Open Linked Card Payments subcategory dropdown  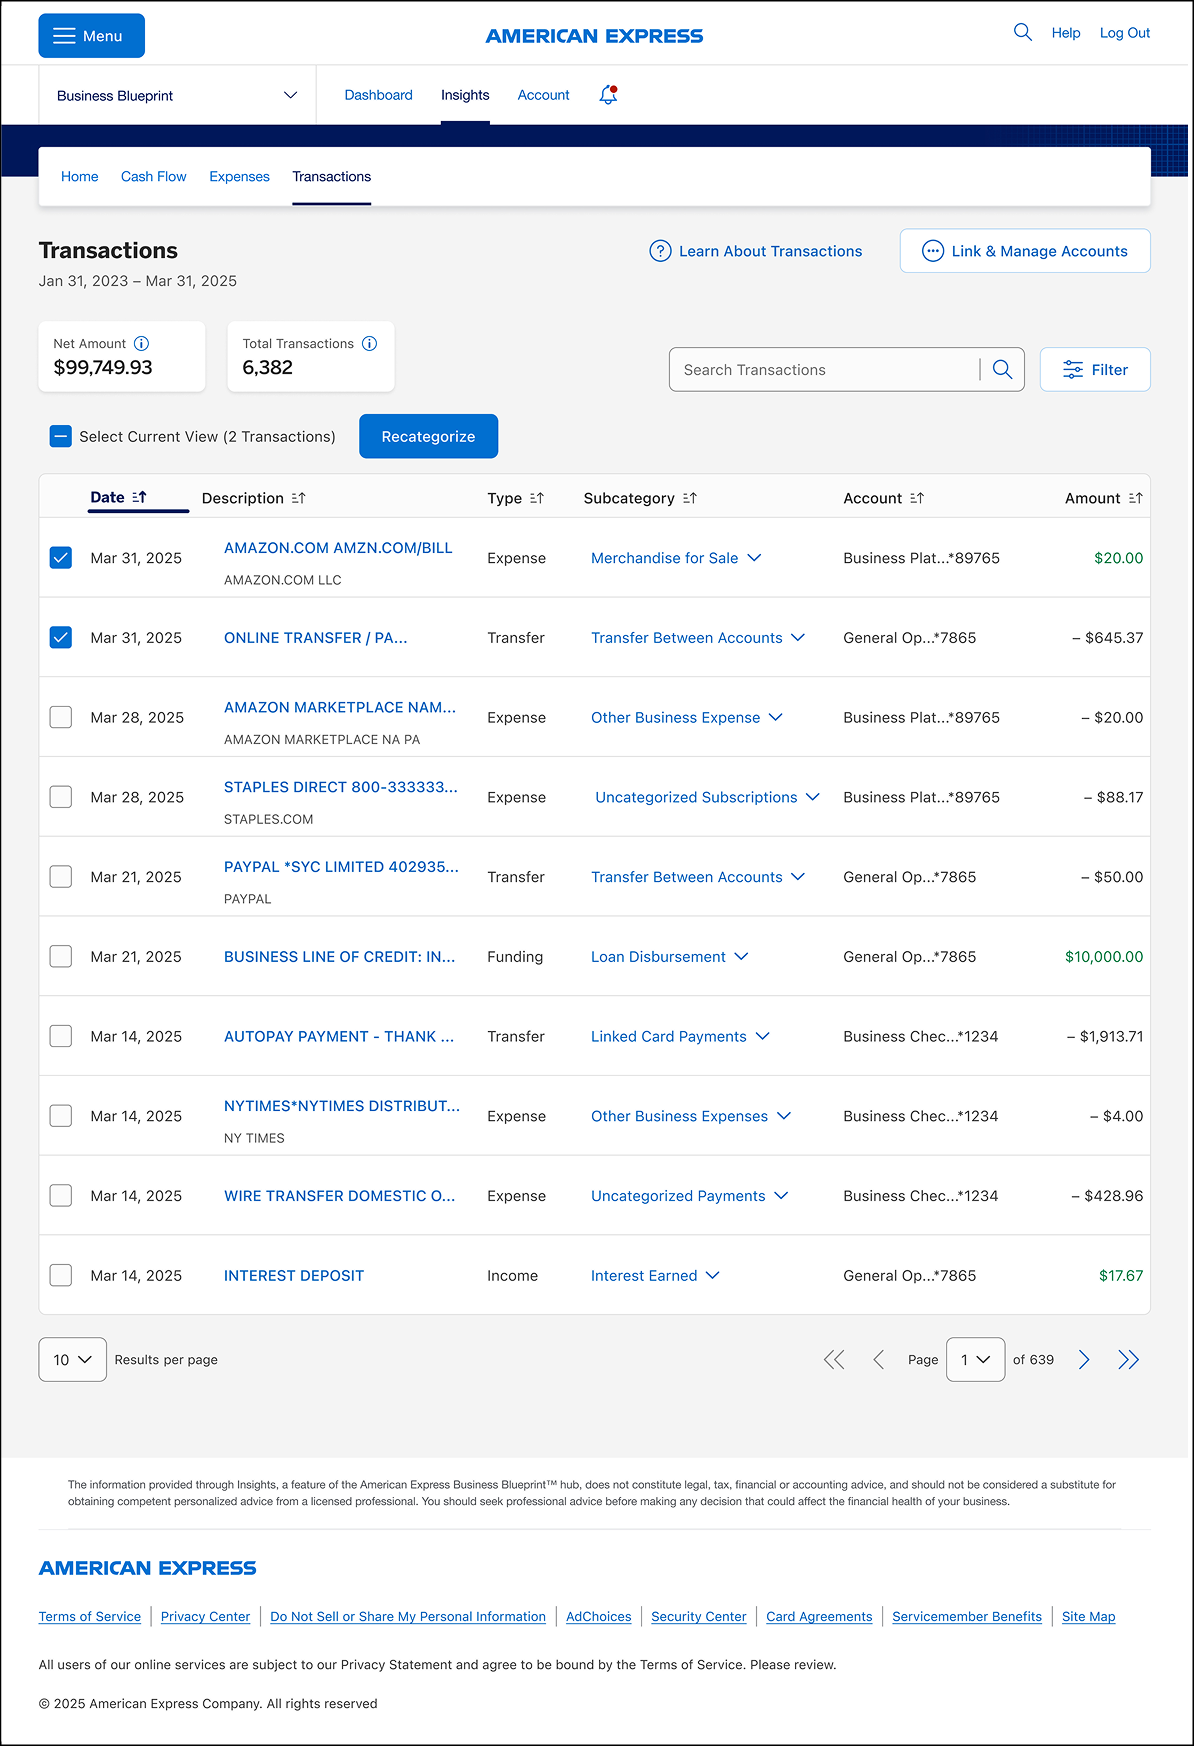tap(680, 1036)
